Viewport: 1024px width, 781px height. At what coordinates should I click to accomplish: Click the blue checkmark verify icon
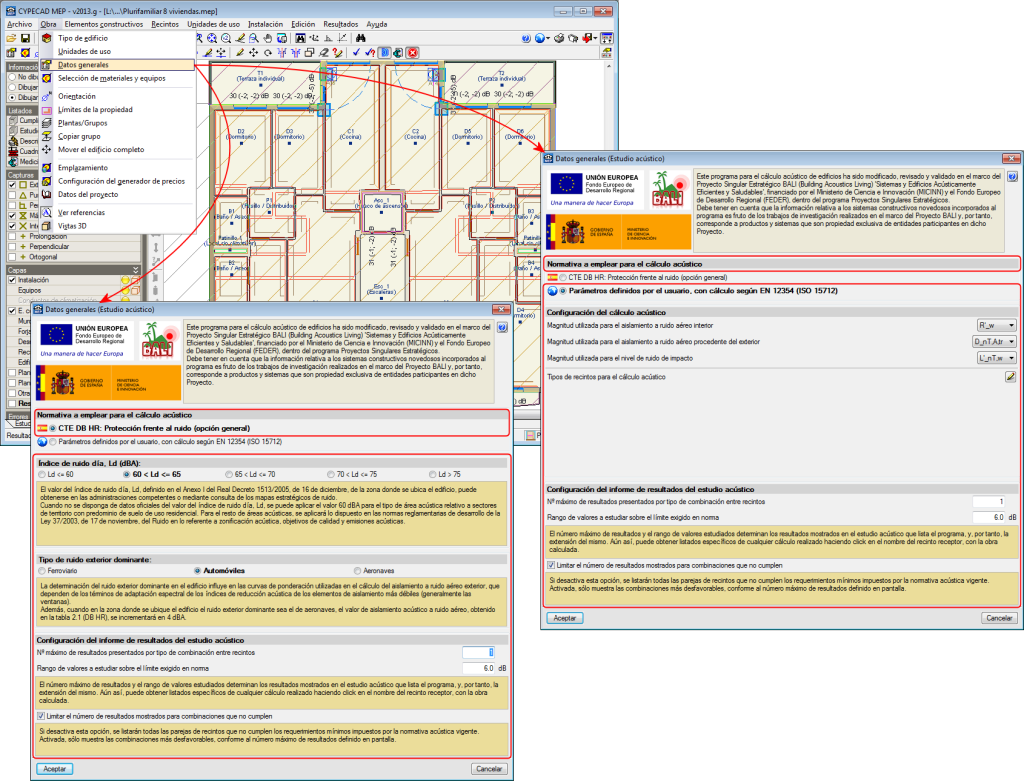click(356, 53)
